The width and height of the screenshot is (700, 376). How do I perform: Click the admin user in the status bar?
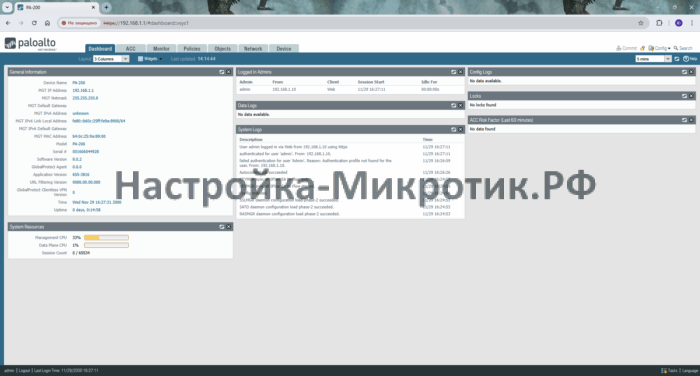click(9, 371)
